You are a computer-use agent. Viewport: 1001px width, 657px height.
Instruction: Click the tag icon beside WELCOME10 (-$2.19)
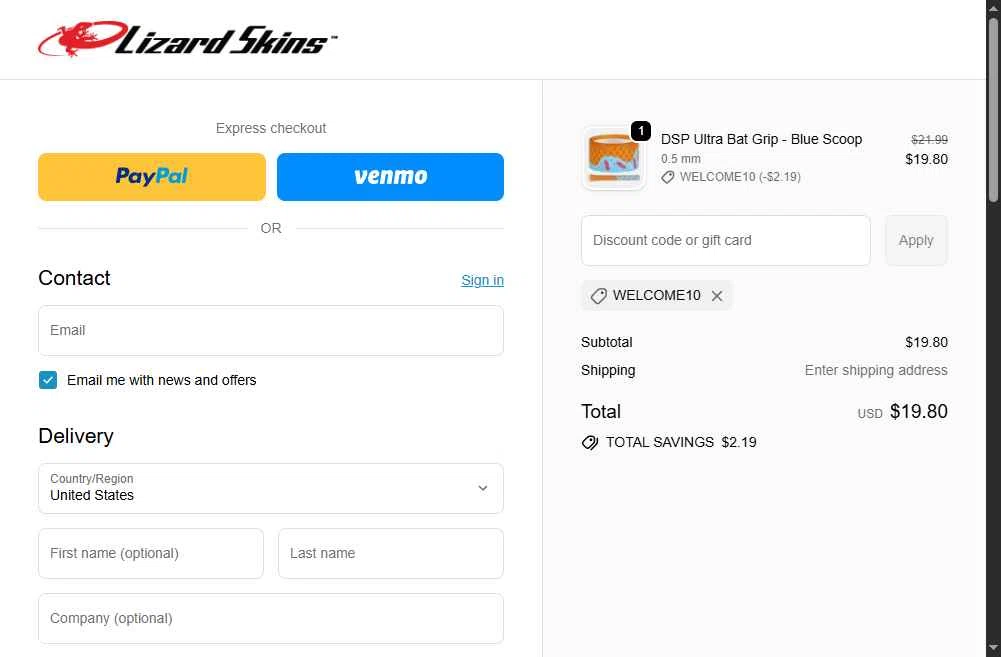(668, 177)
